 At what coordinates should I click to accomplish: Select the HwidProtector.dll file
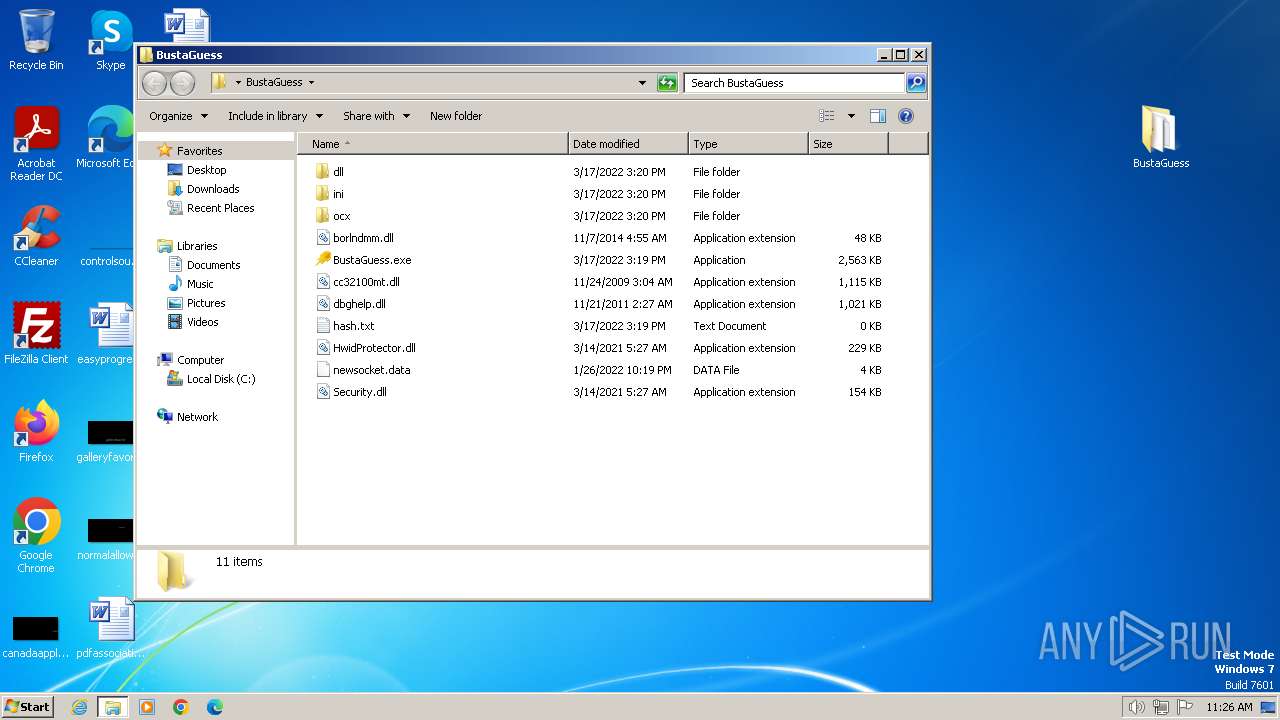tap(373, 348)
